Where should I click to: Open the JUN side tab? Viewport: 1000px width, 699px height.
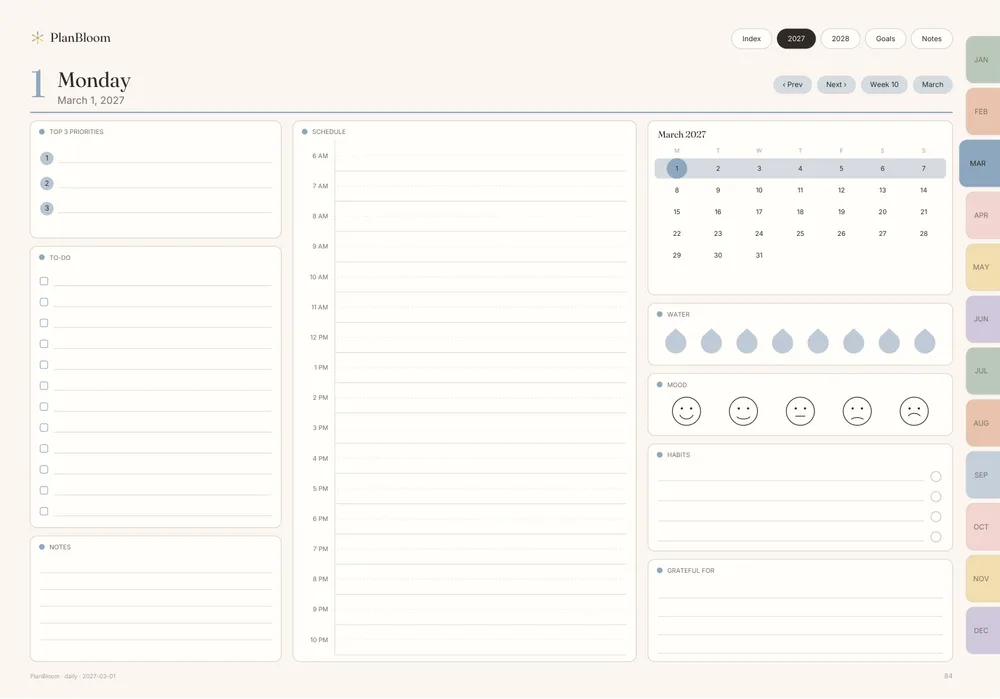click(983, 320)
